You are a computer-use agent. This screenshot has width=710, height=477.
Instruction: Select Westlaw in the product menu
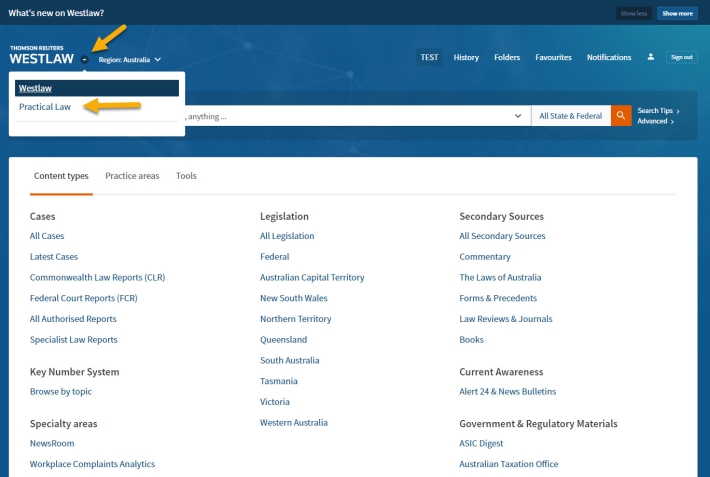click(x=97, y=88)
